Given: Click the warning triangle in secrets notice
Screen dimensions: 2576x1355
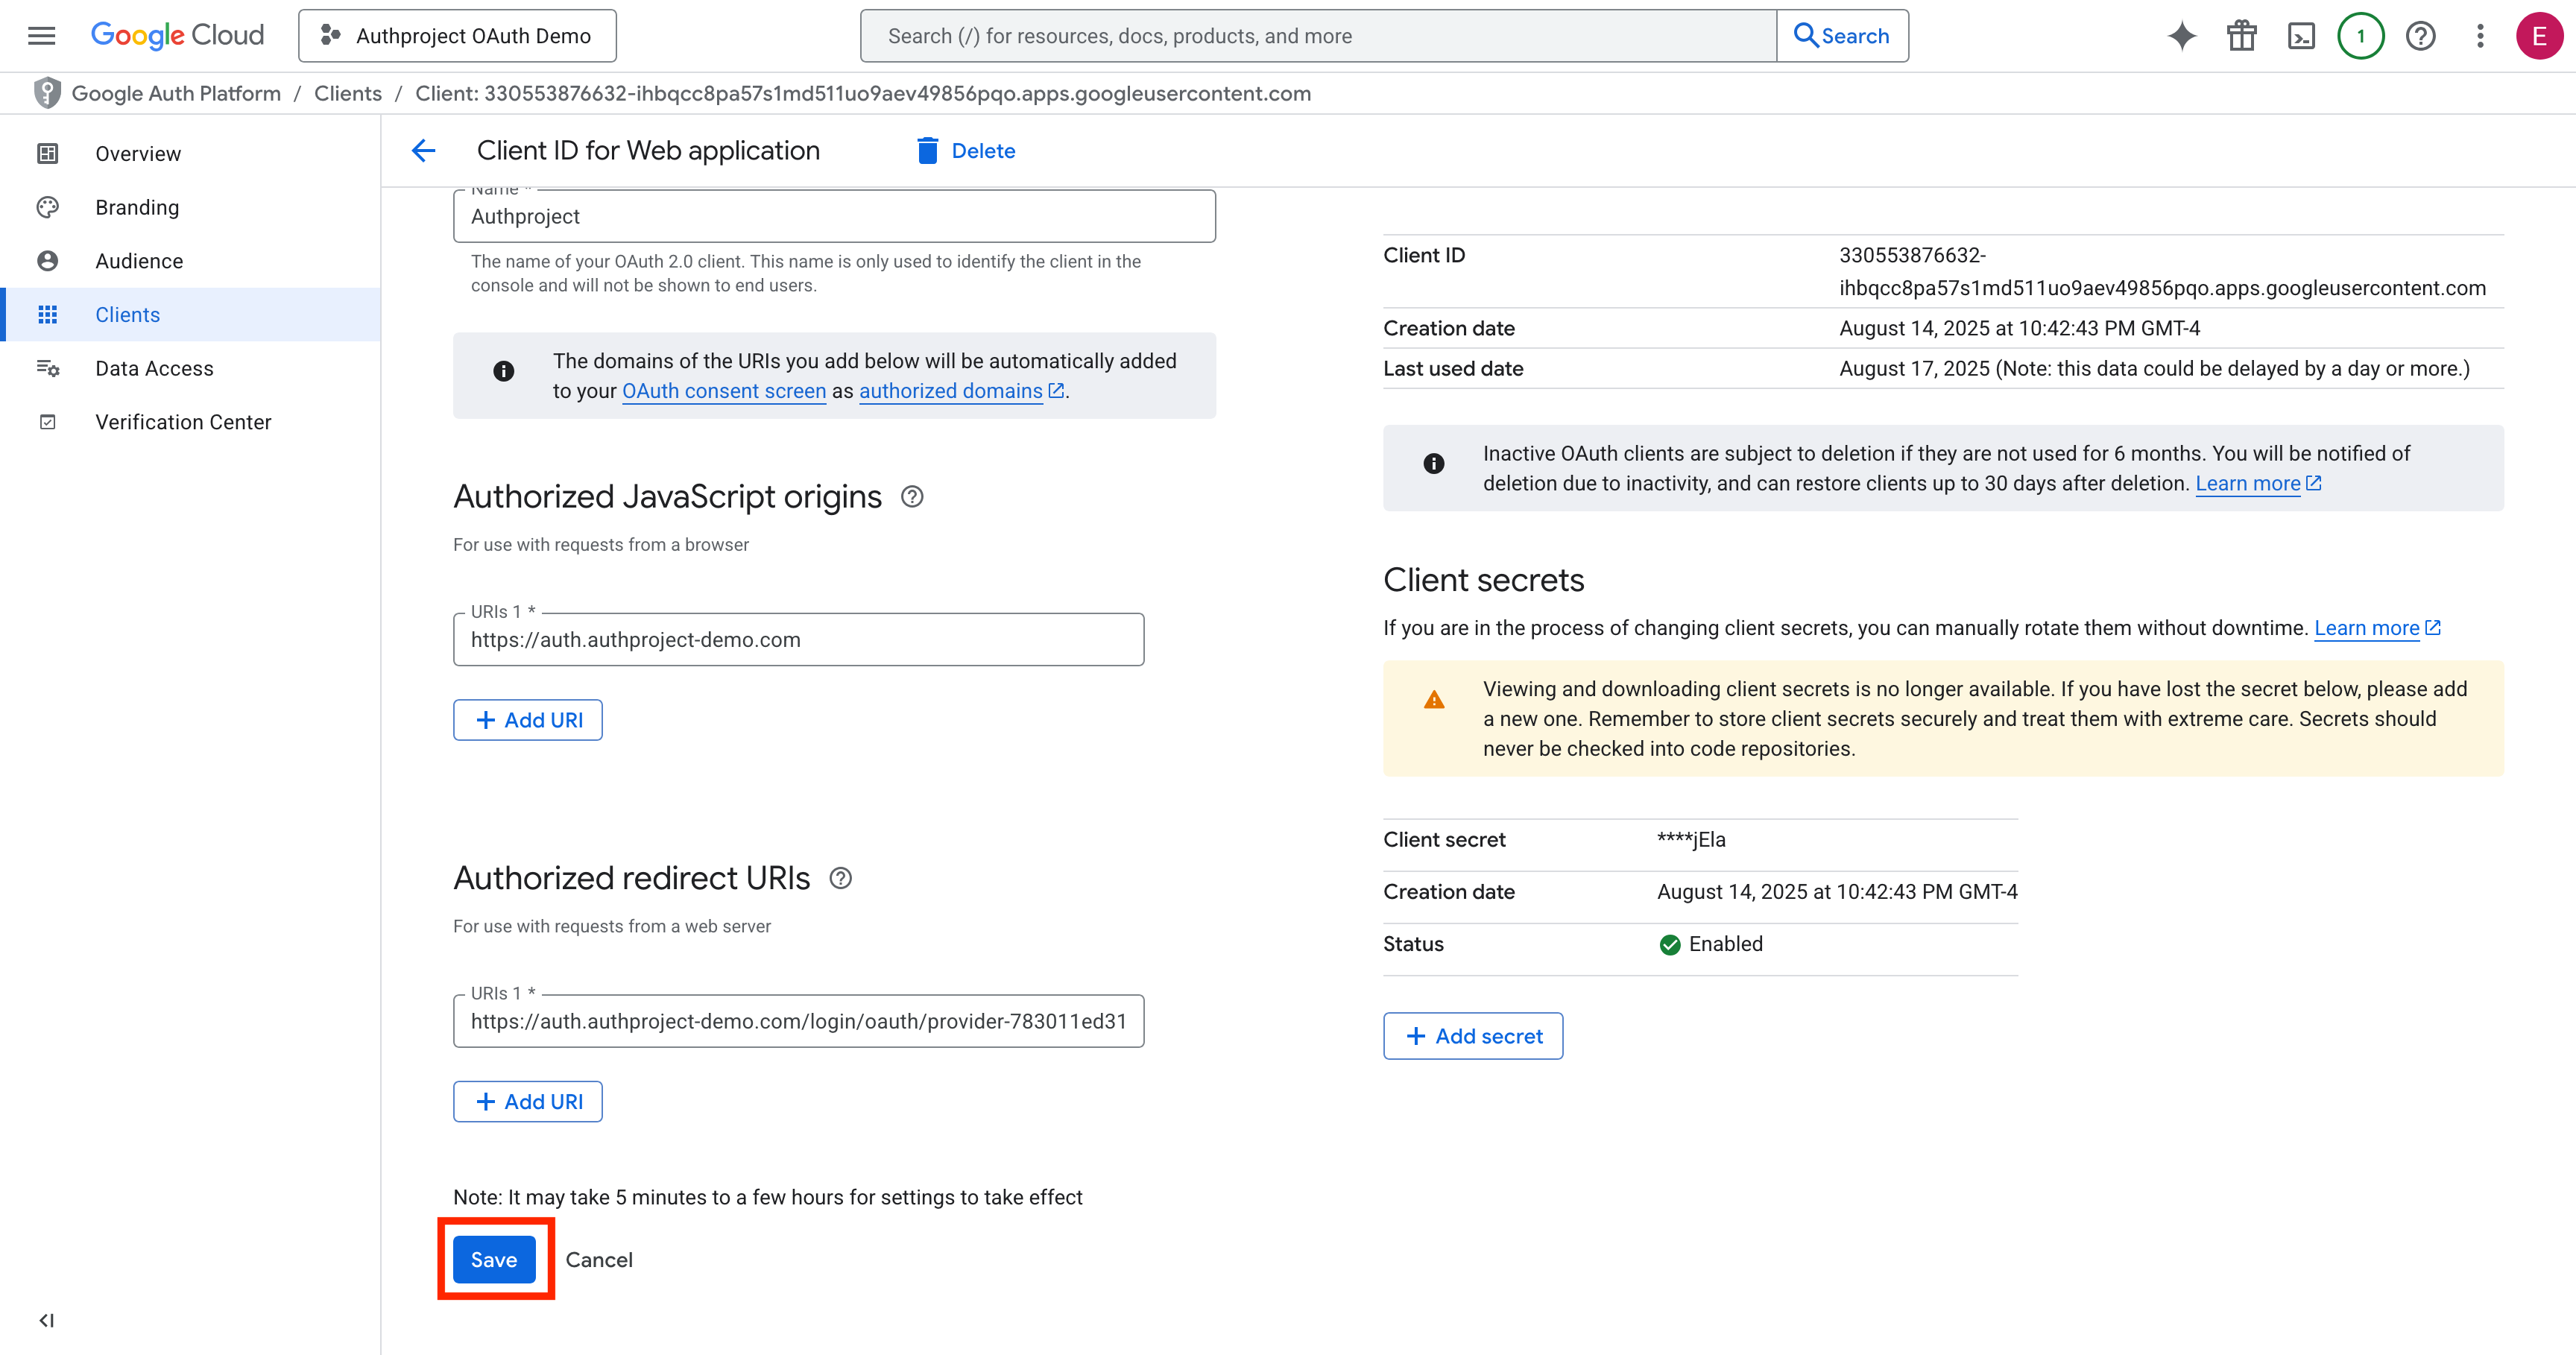Looking at the screenshot, I should click(x=1434, y=700).
